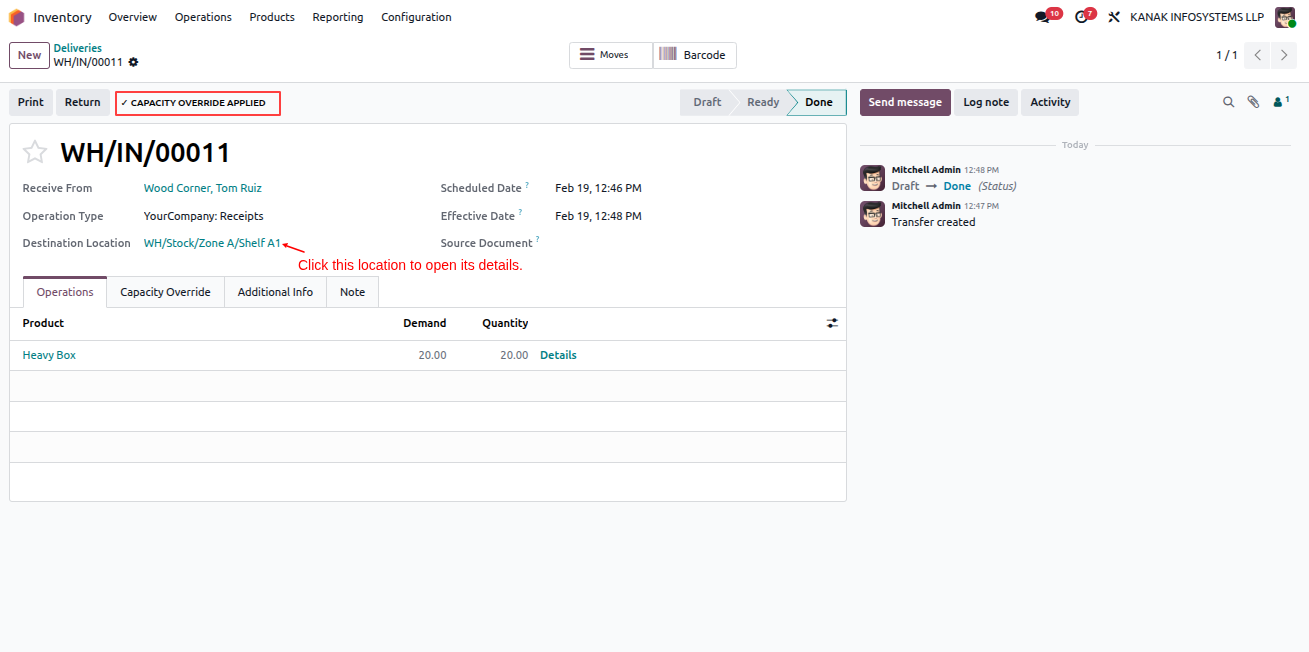Expand the Configuration menu

coord(416,17)
